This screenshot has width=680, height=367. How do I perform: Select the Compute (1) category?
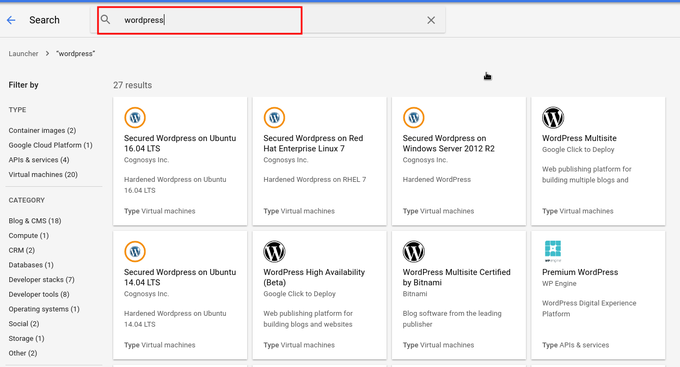tap(29, 236)
